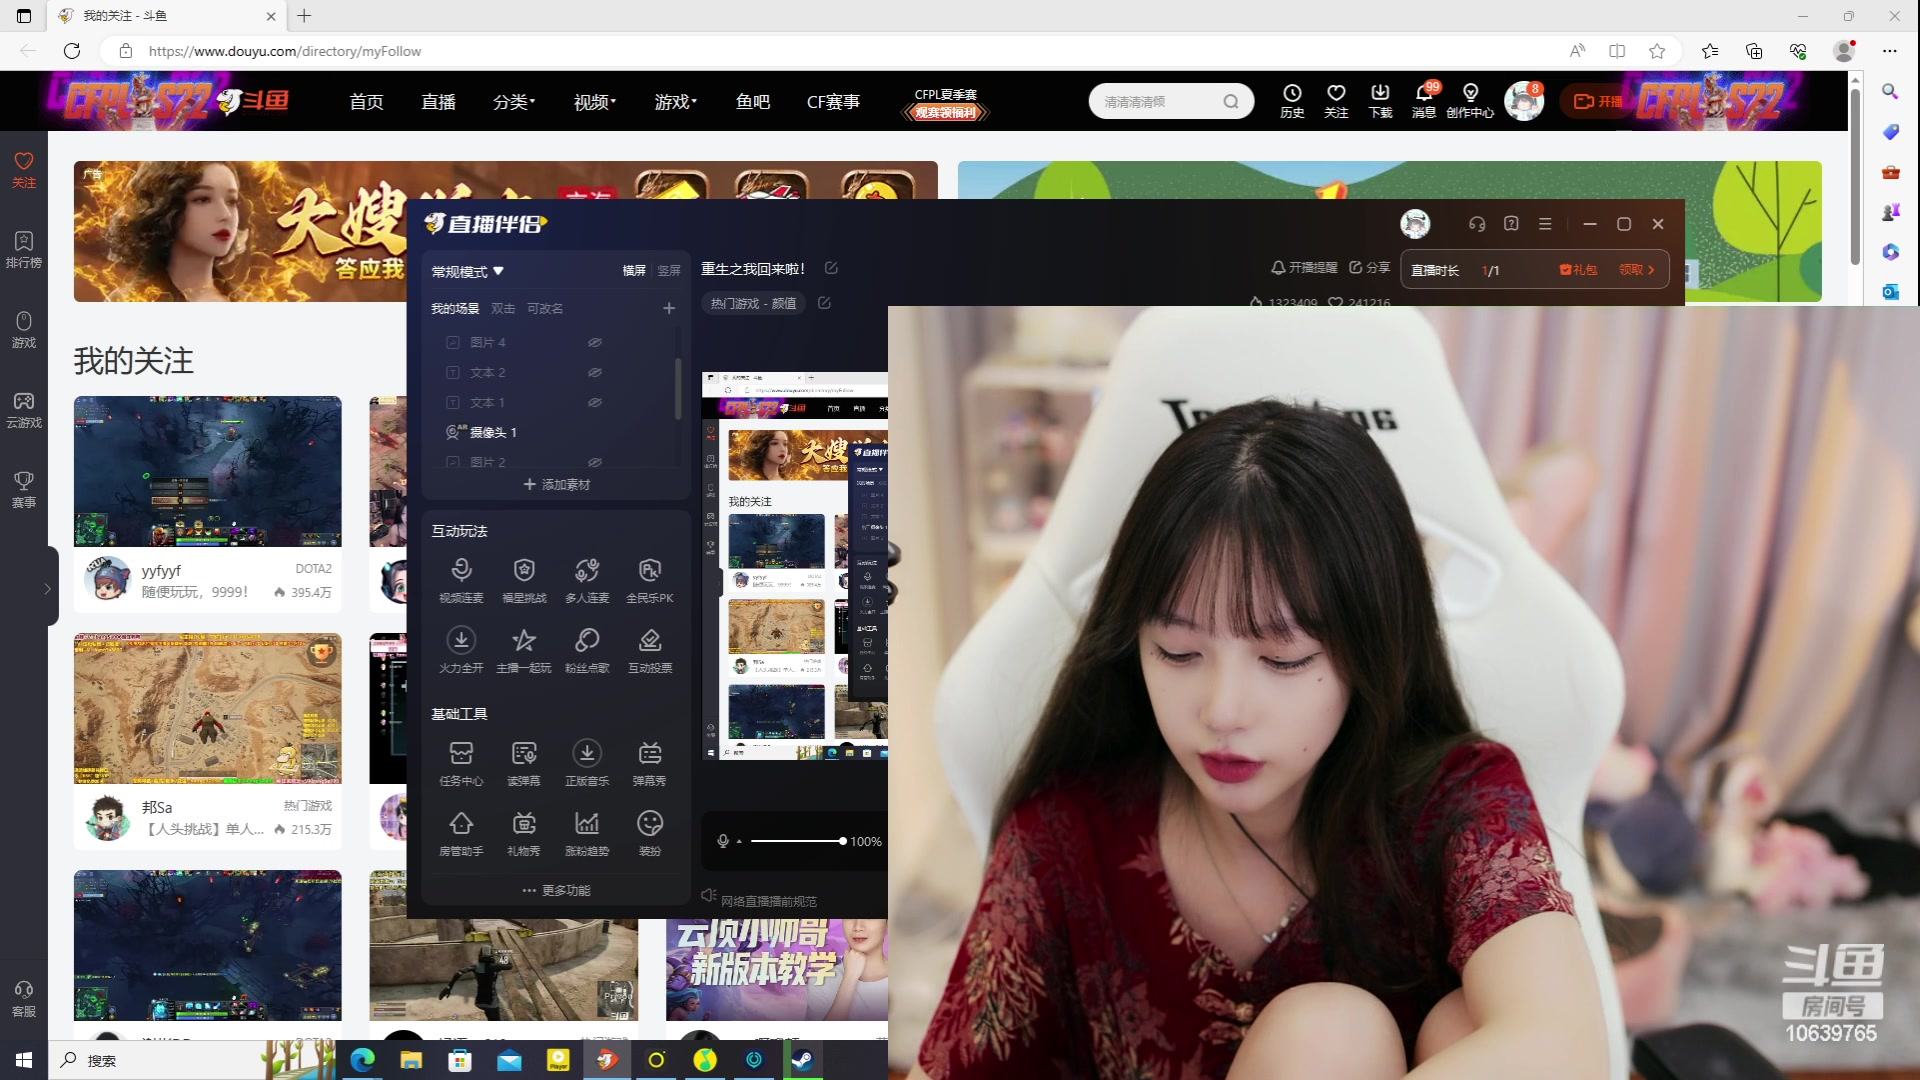The image size is (1920, 1080).
Task: Open the browser settings and more menu
Action: (1889, 51)
